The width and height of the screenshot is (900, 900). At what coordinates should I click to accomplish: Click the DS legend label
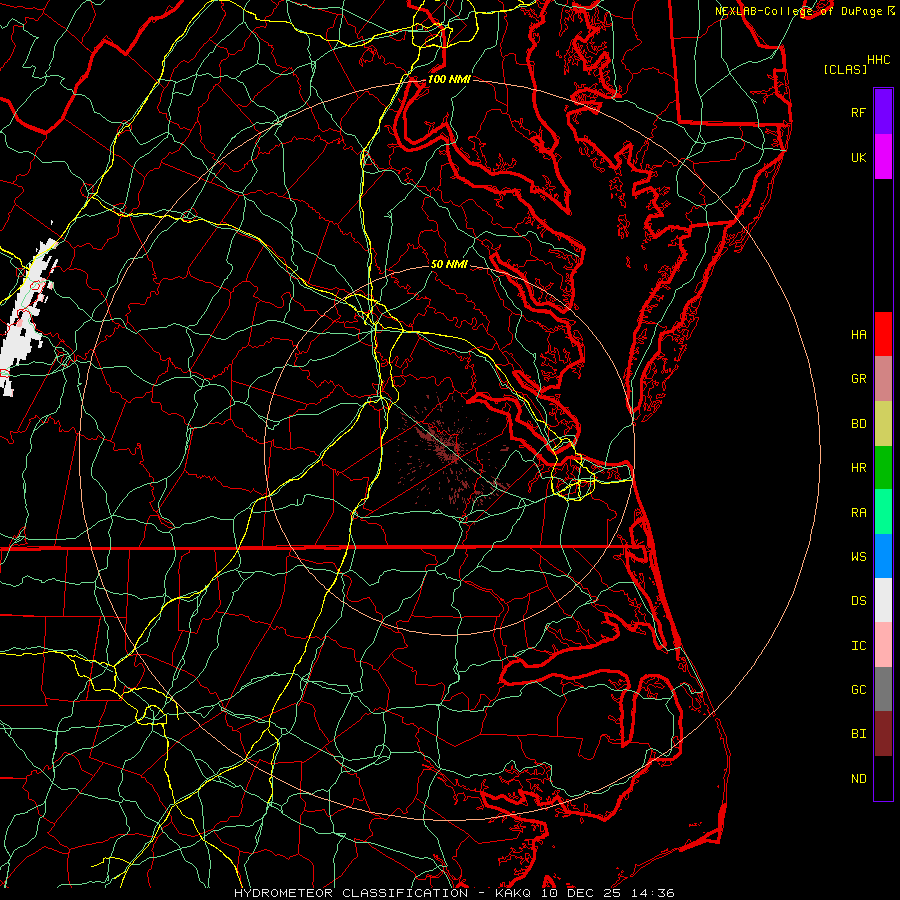858,601
